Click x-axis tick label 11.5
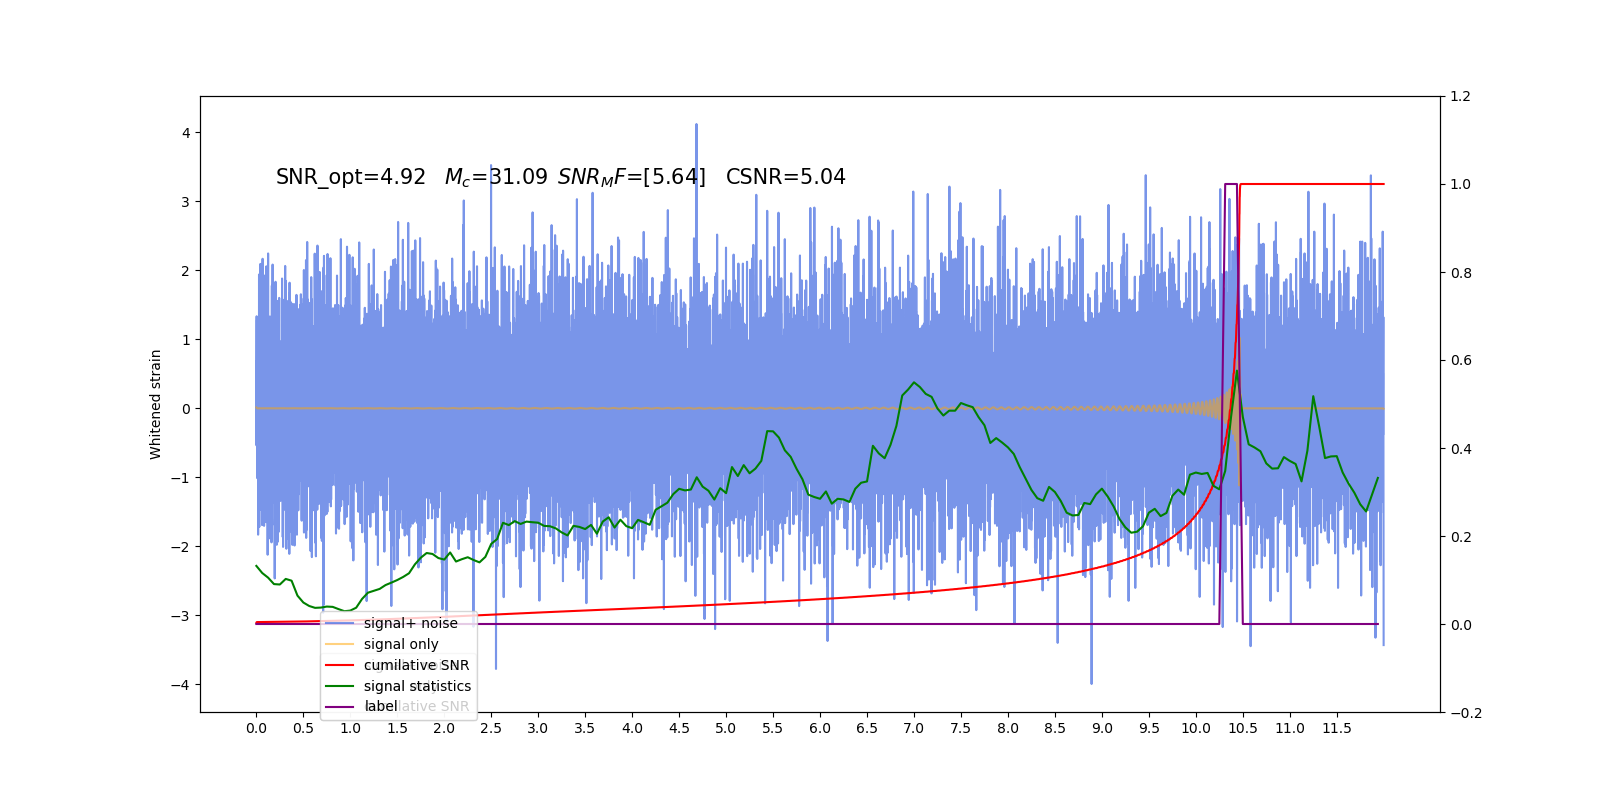 (x=1337, y=728)
